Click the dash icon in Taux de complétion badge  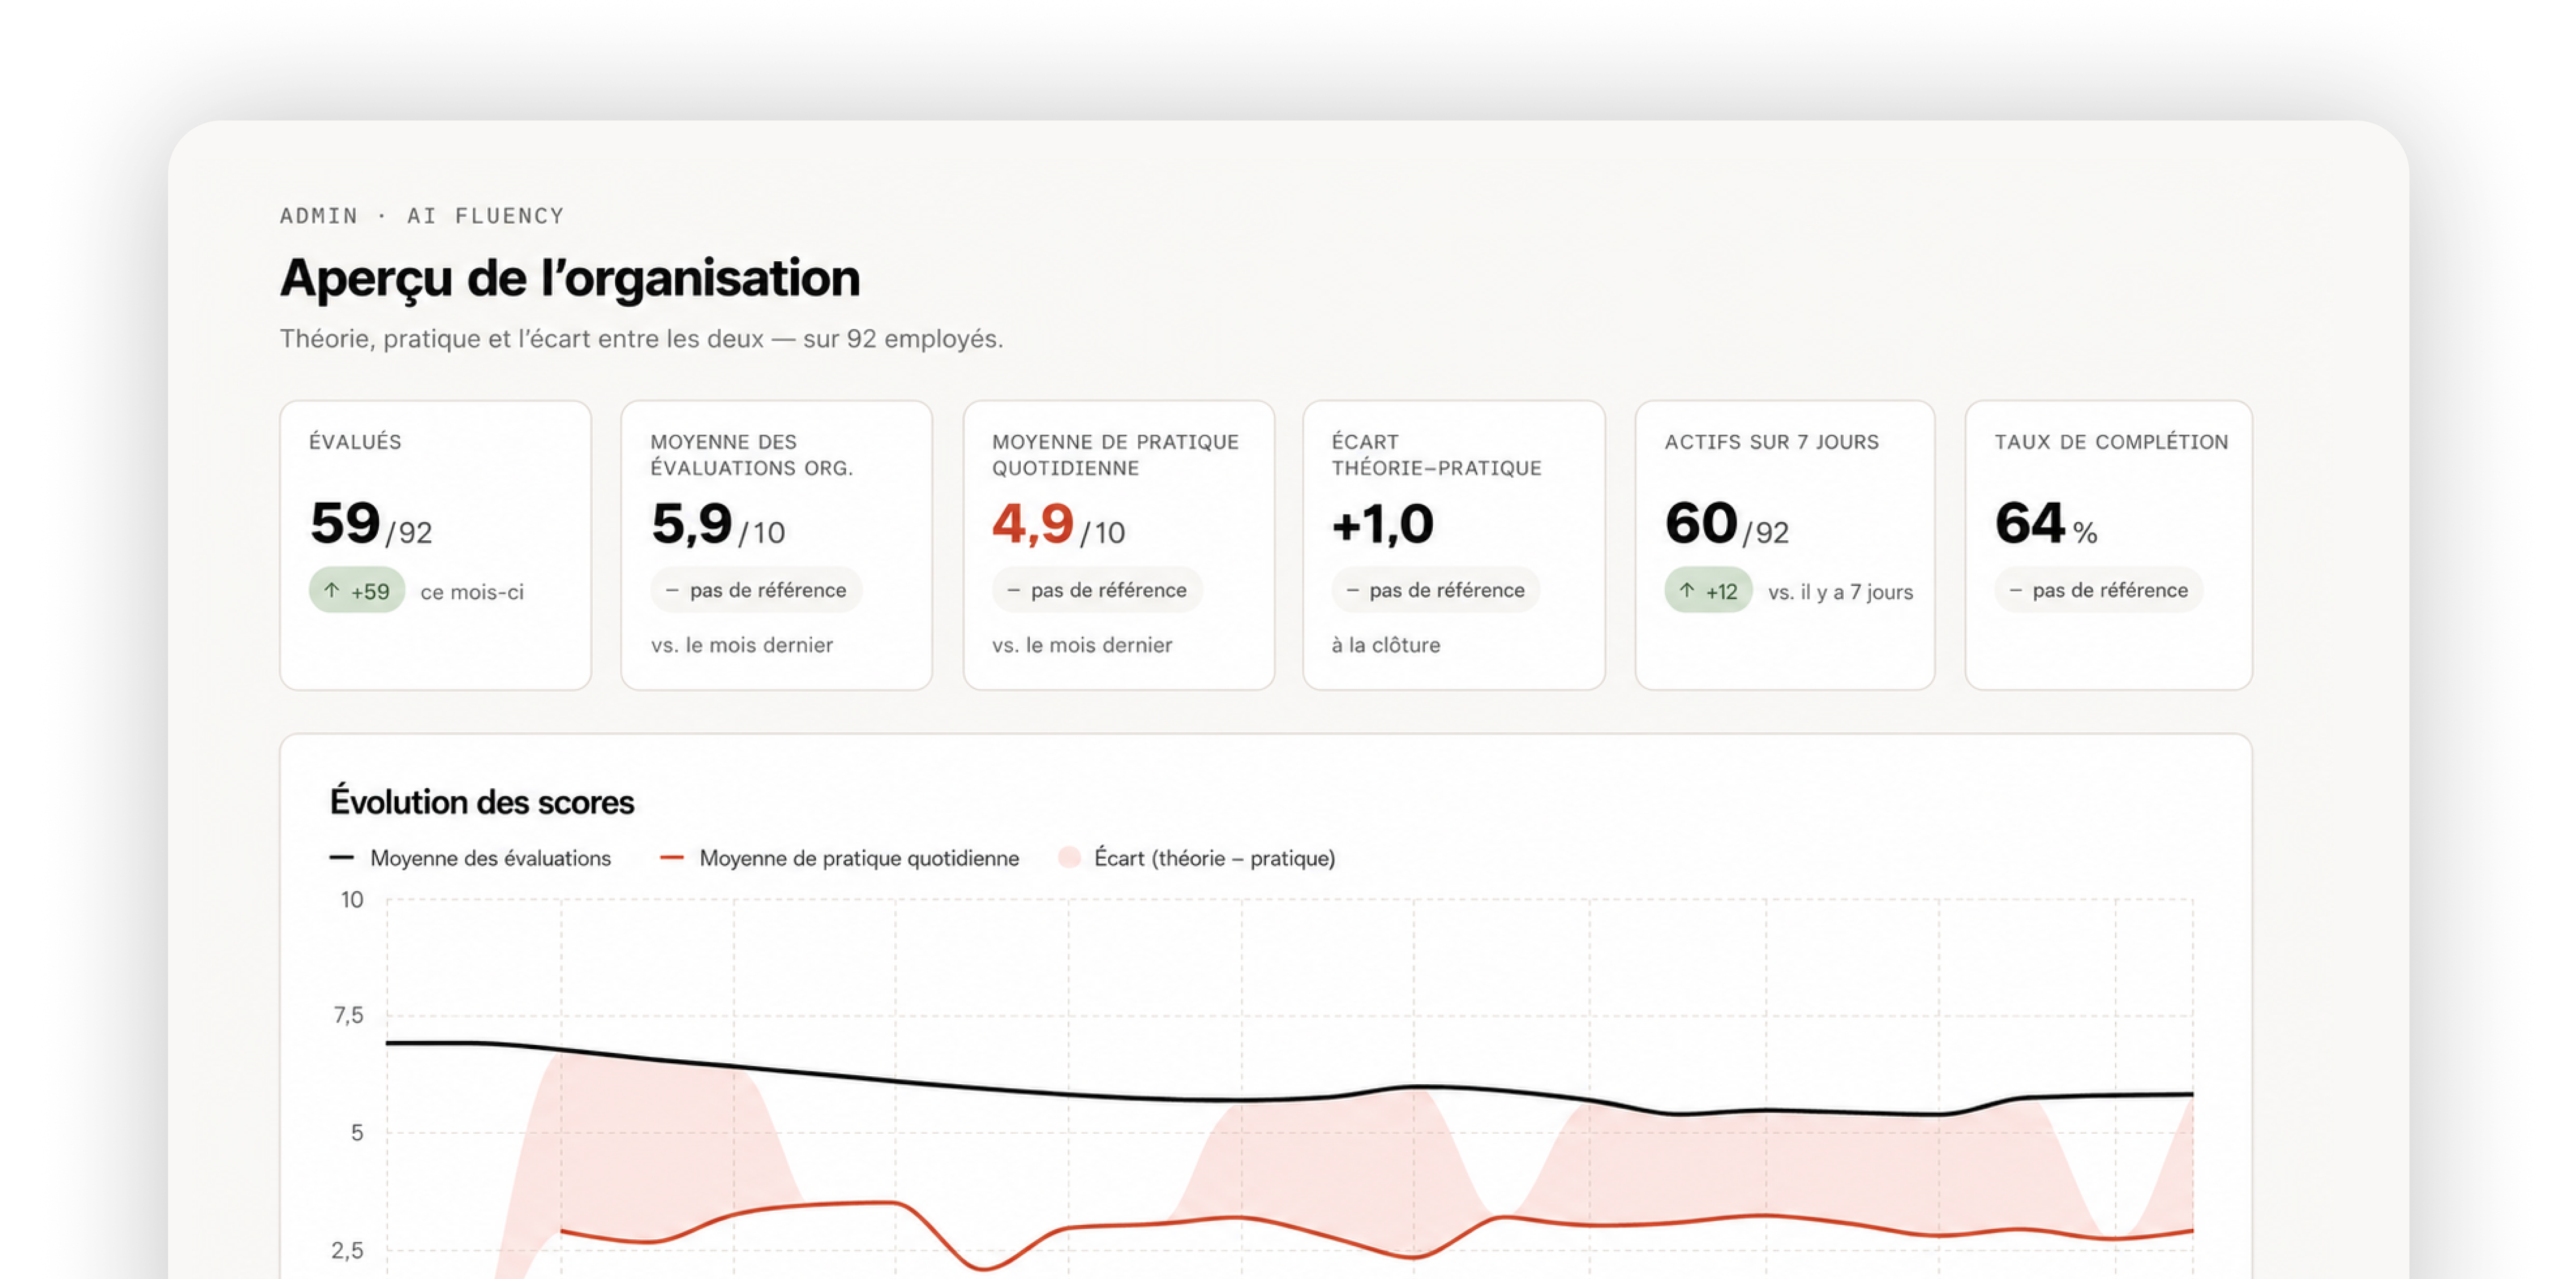click(2015, 590)
